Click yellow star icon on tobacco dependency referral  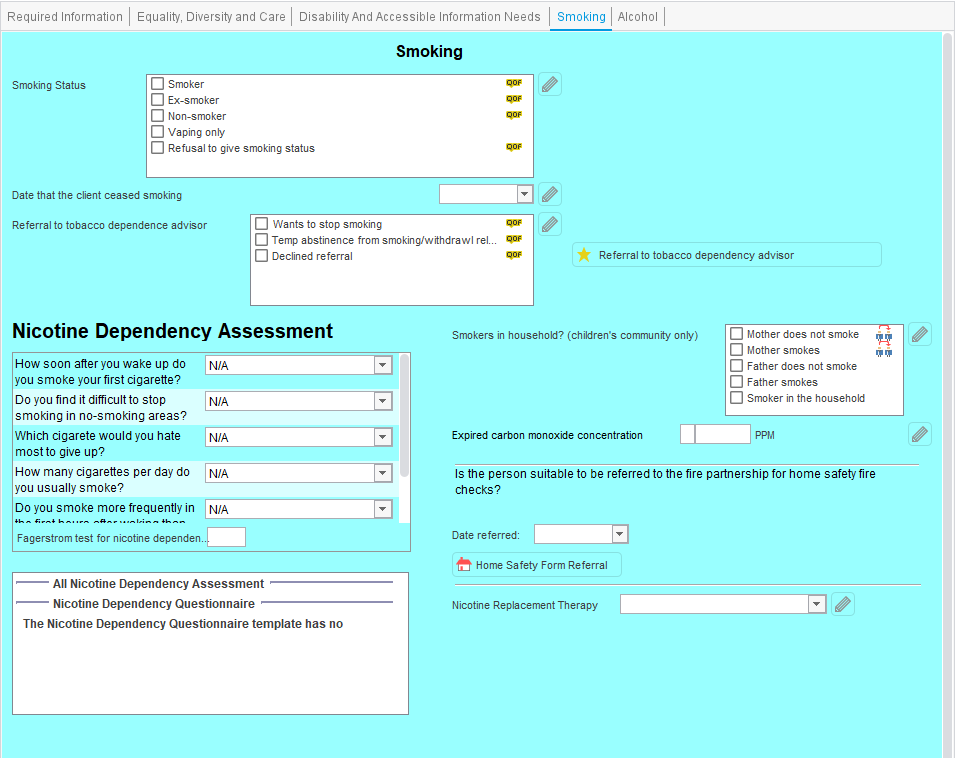583,254
